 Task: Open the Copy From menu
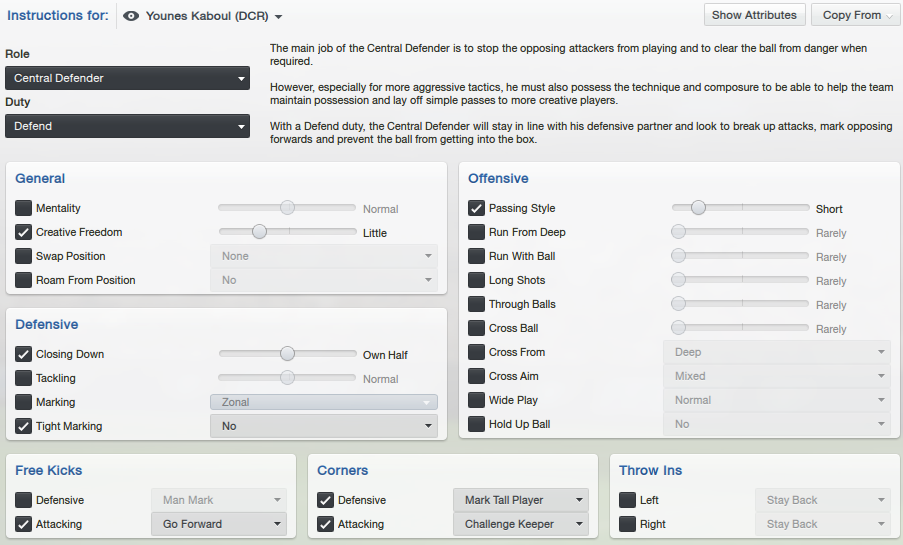pyautogui.click(x=856, y=15)
